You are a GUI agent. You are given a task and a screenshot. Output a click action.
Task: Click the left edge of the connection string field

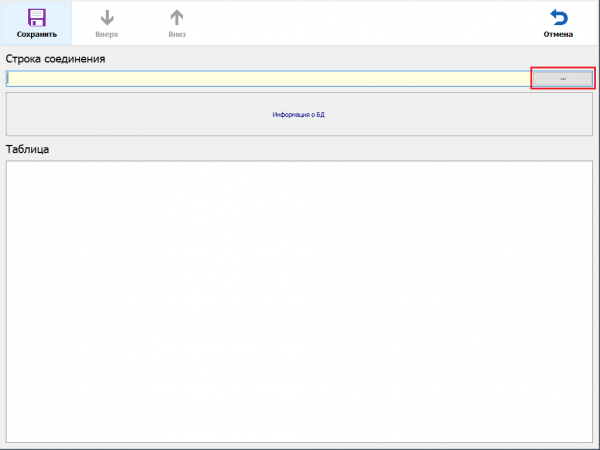point(14,79)
